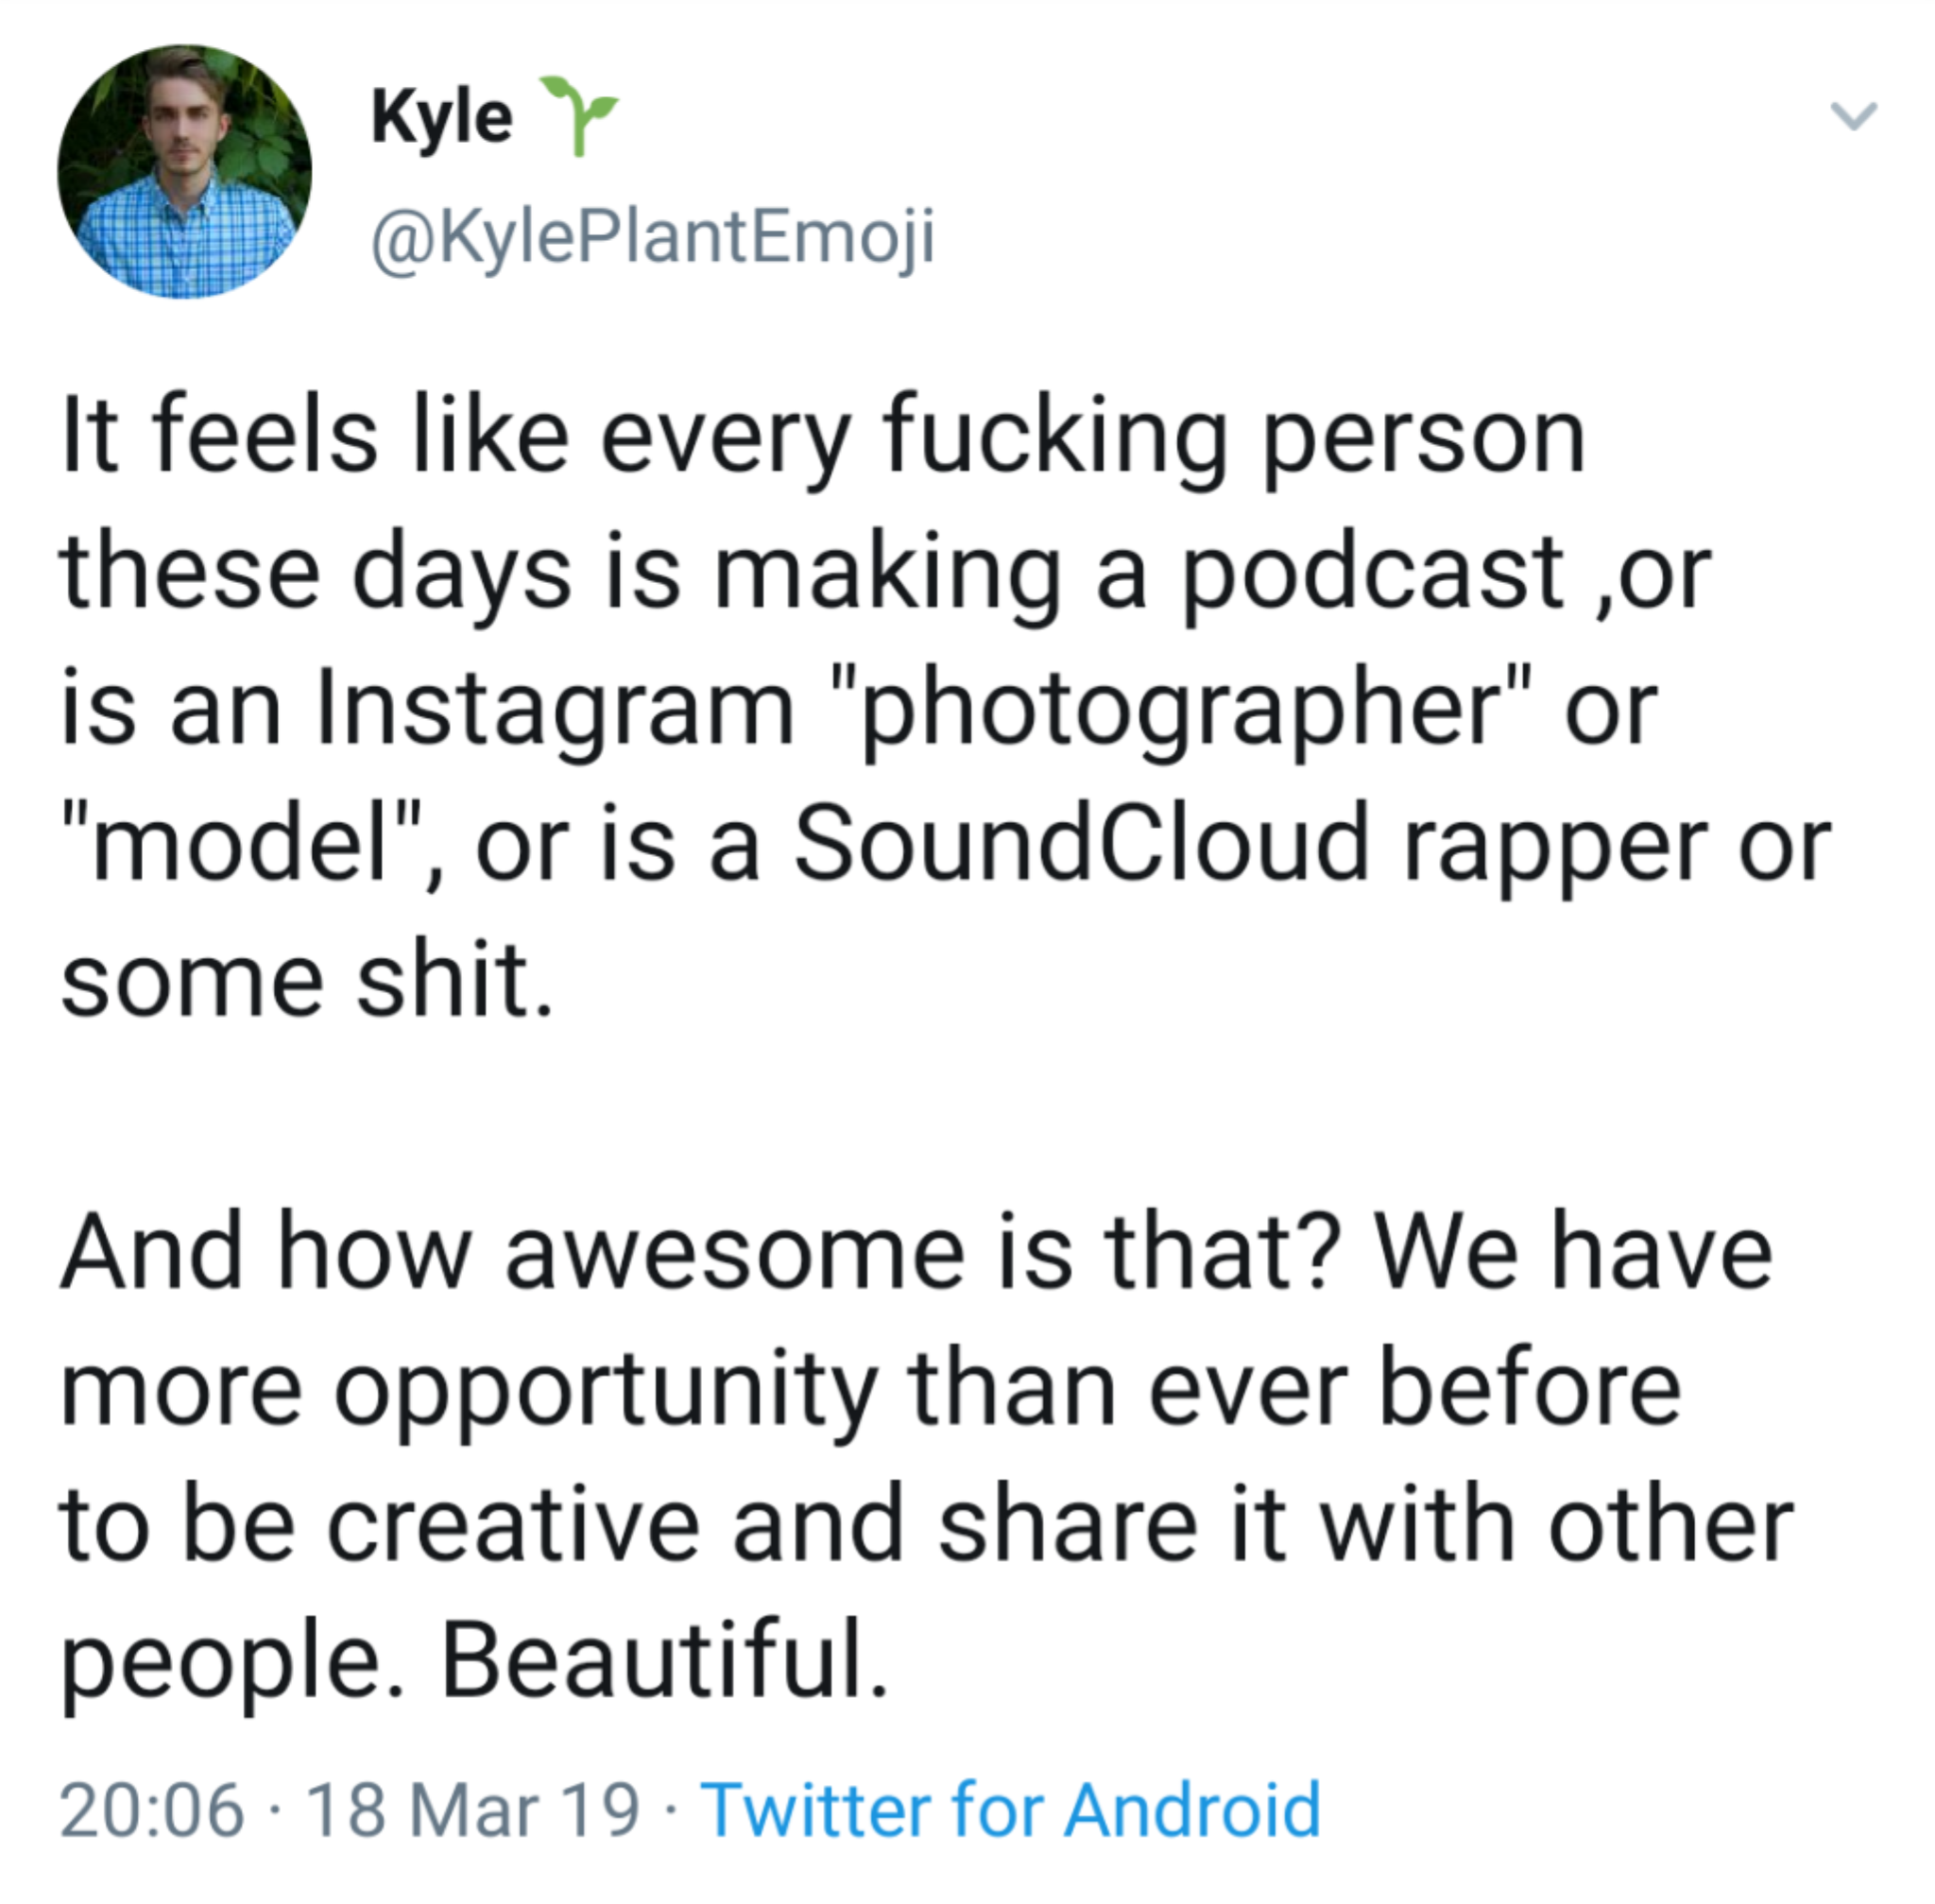The image size is (1935, 1904).
Task: Click the closing word "Beautiful."
Action: [x=664, y=1662]
